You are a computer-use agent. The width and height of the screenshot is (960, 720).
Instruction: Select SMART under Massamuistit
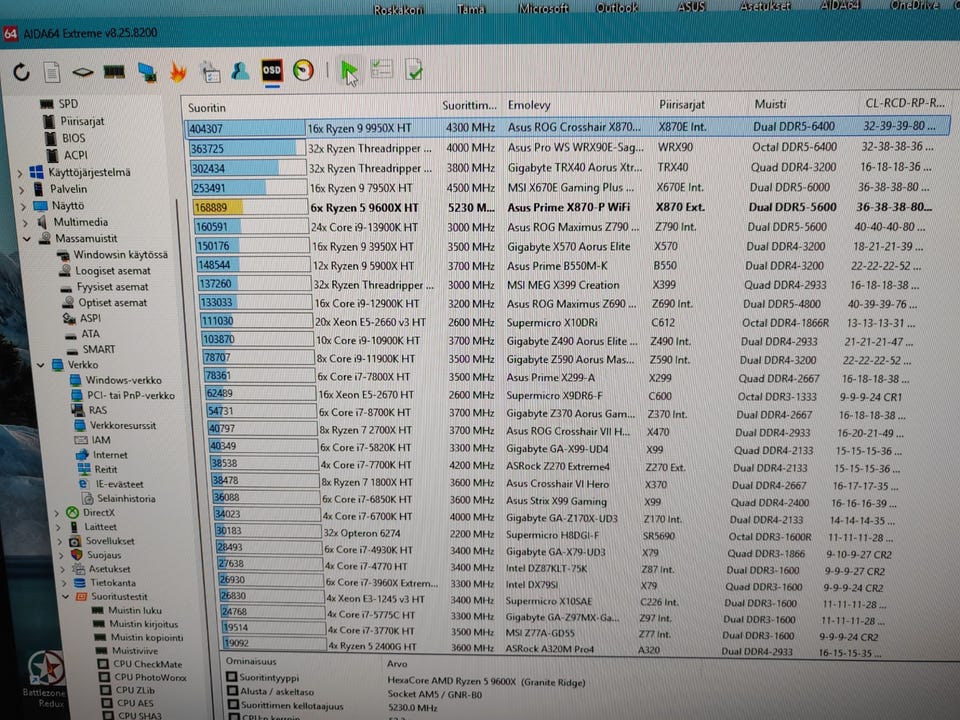point(99,350)
